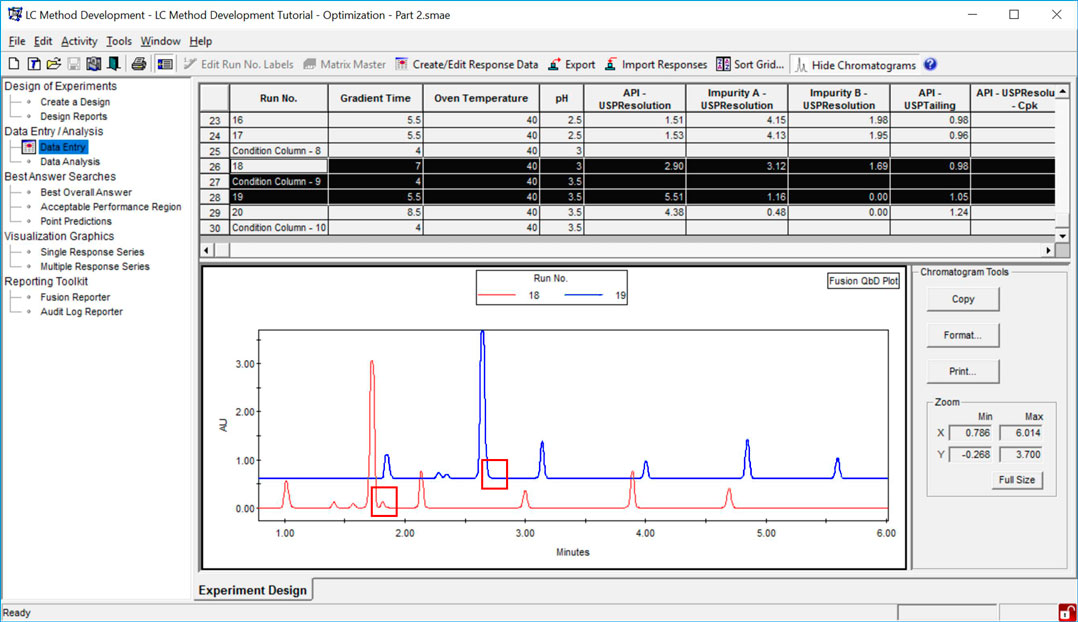This screenshot has width=1078, height=622.
Task: Open Point Predictions
Action: pyautogui.click(x=76, y=221)
